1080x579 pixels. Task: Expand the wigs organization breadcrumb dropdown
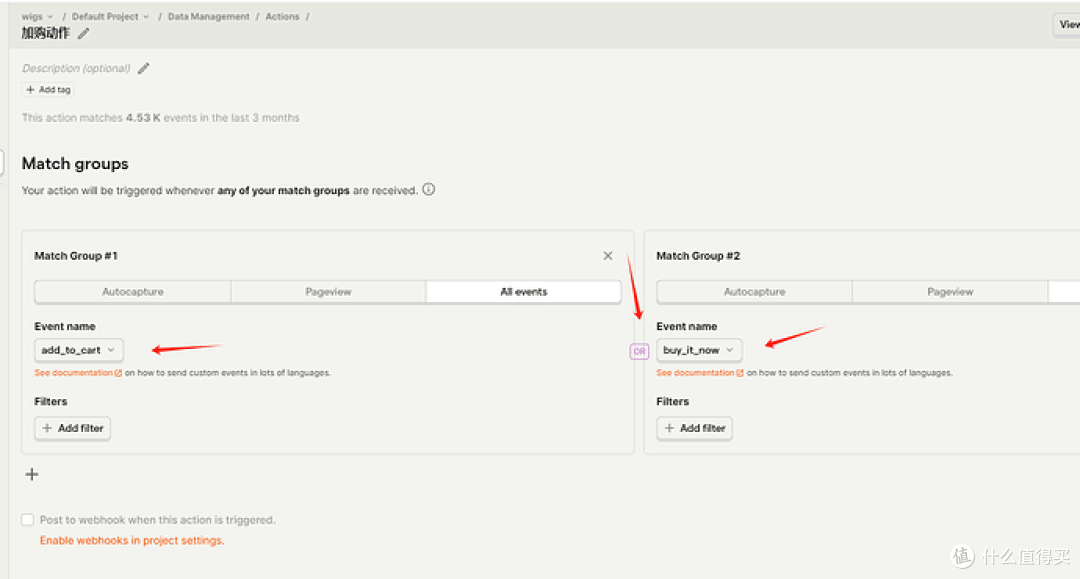point(37,17)
